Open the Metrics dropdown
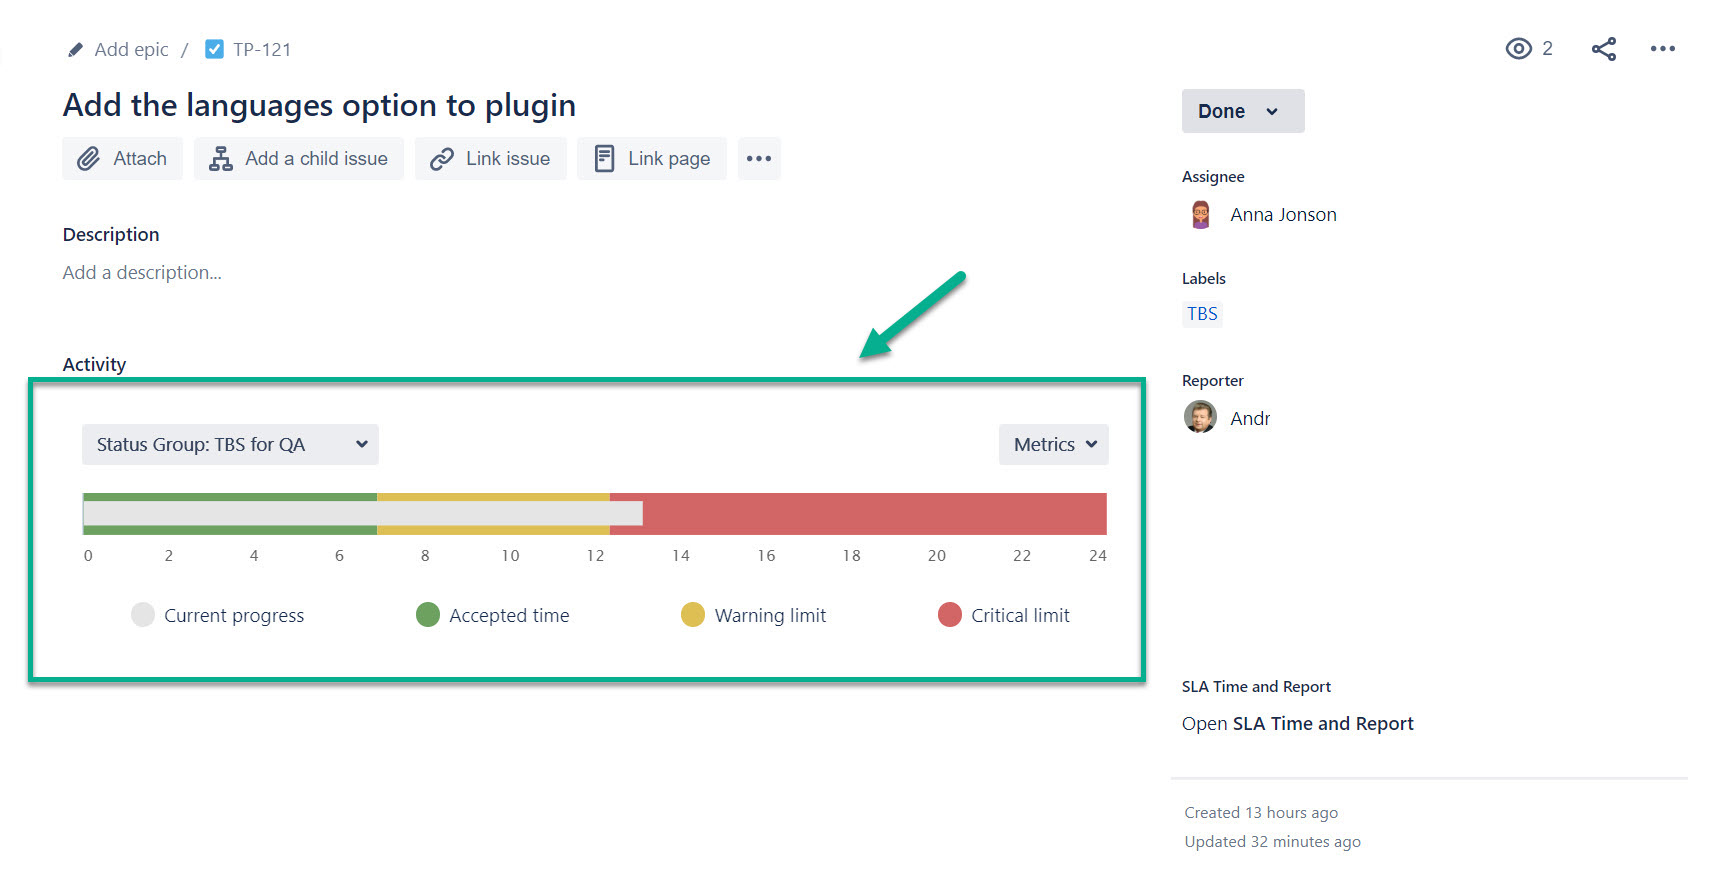Screen dimensions: 1716x880 [1053, 445]
